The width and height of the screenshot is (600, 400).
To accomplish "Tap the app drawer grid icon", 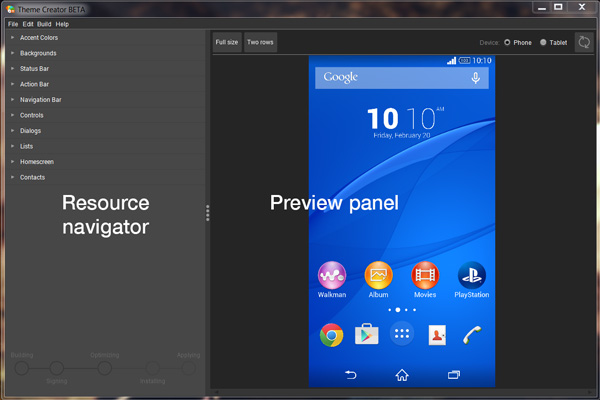I will [x=402, y=335].
